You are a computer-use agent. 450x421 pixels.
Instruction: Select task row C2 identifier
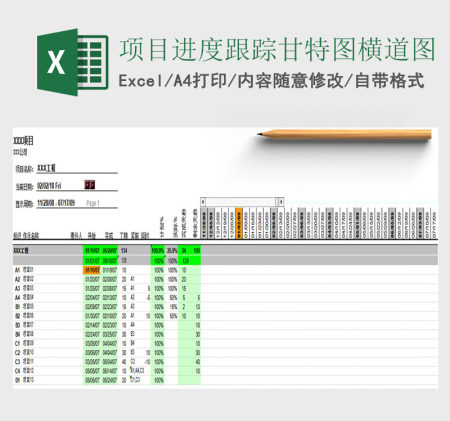(17, 353)
